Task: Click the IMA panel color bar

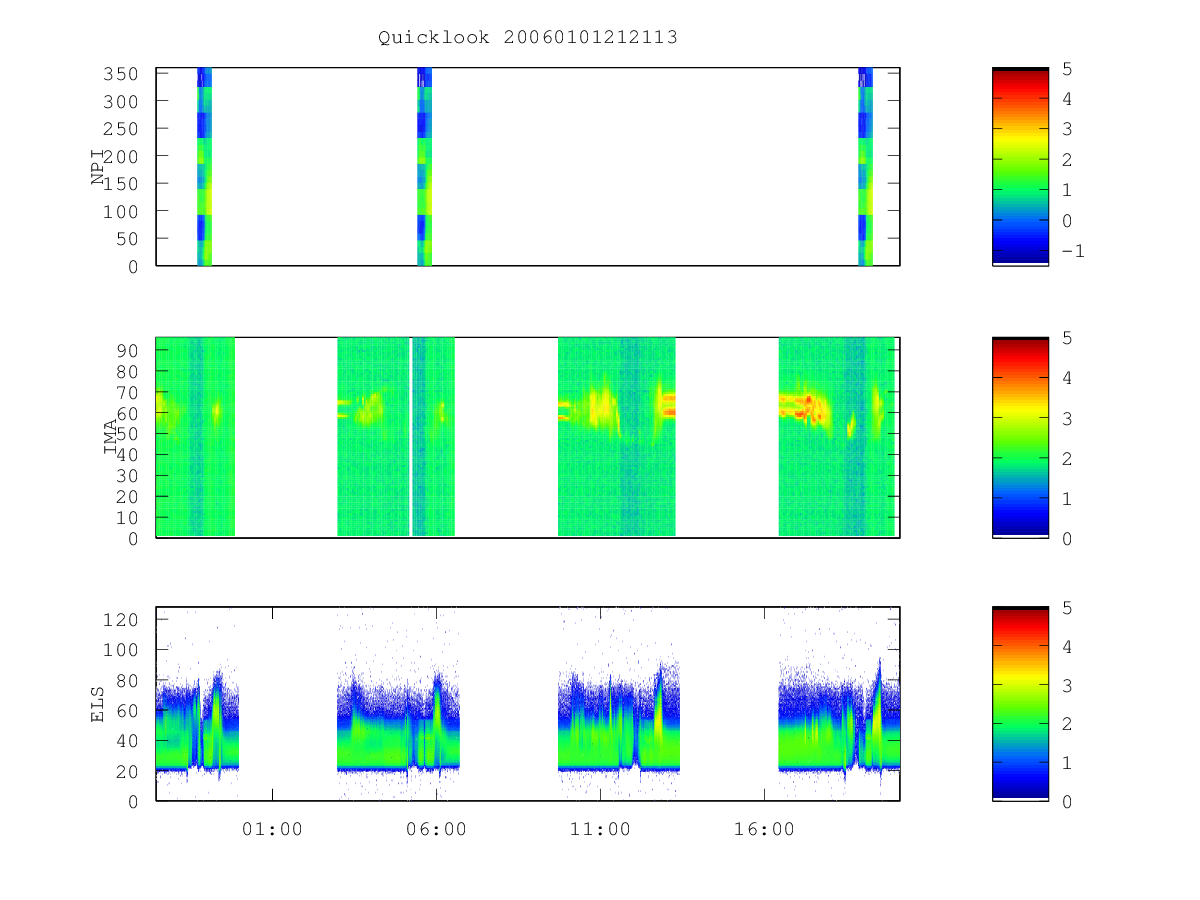Action: click(x=1020, y=437)
